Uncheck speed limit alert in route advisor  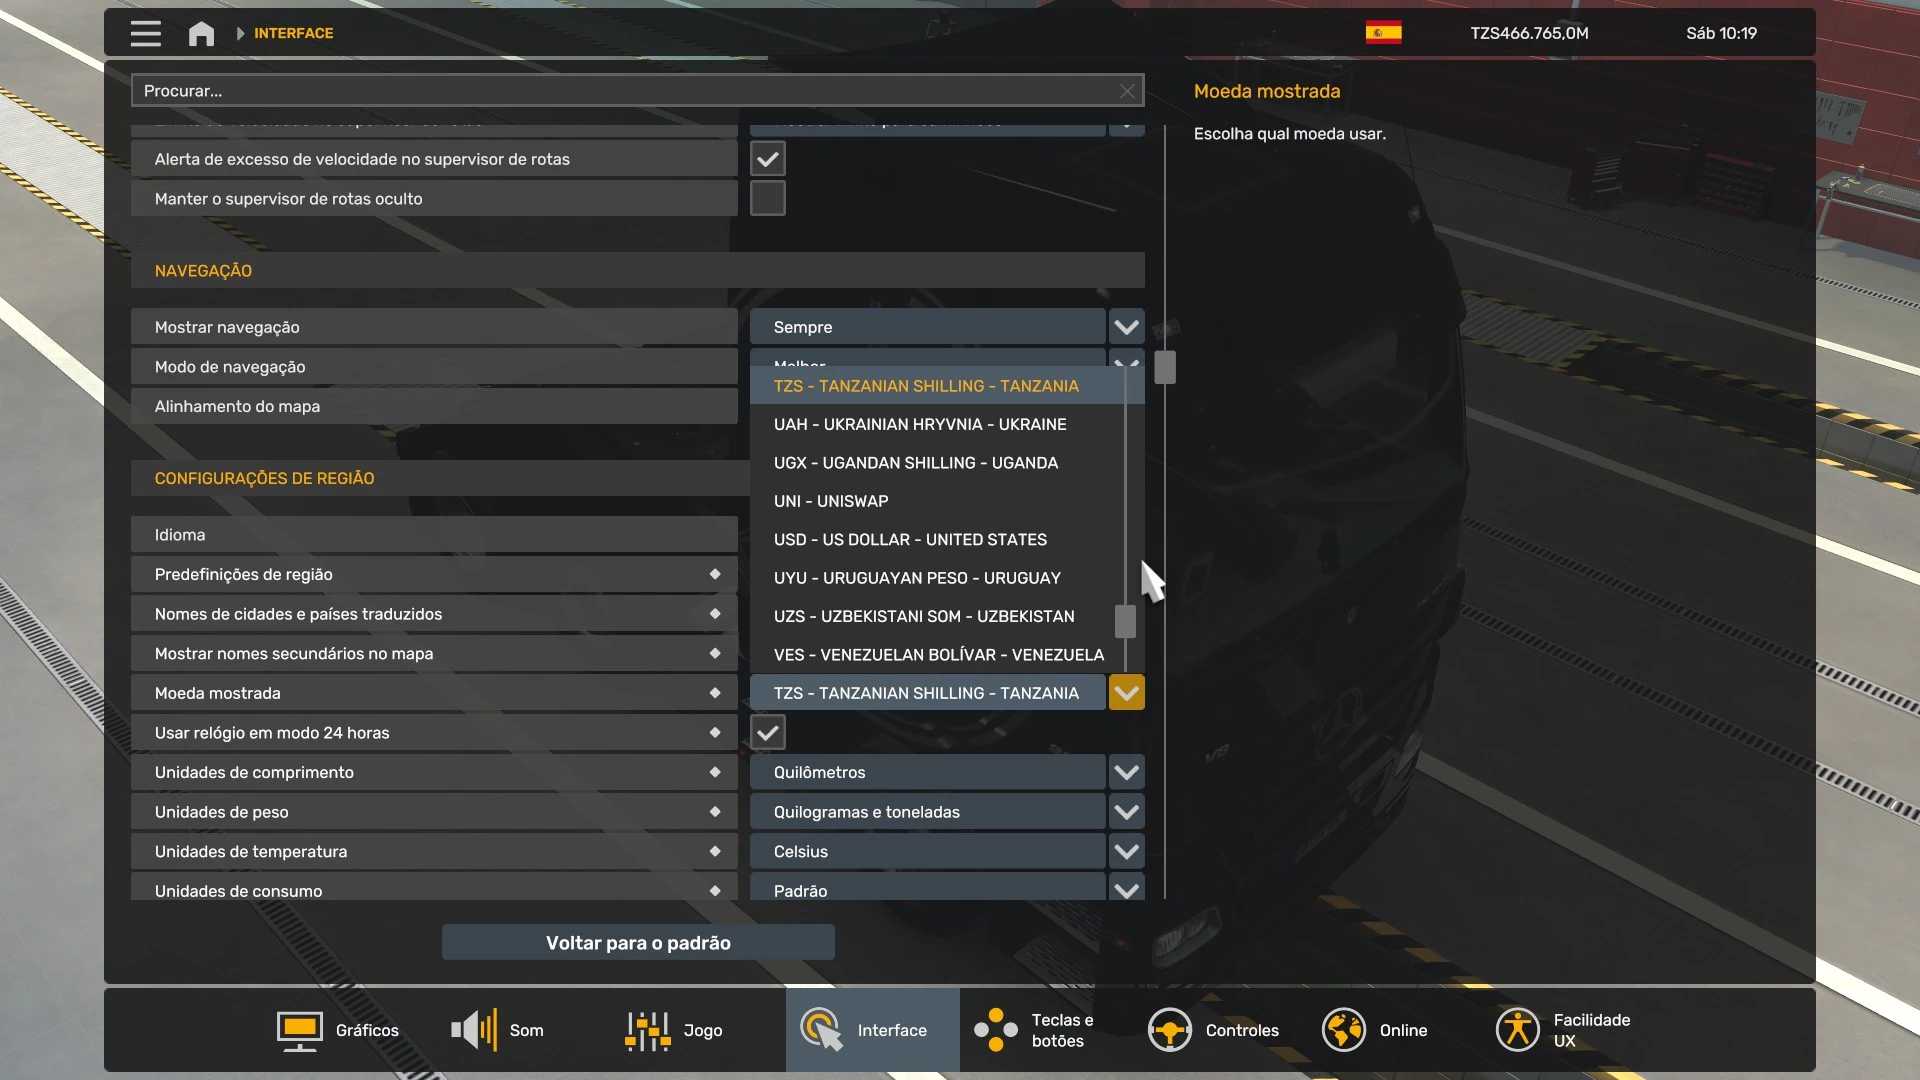click(768, 159)
